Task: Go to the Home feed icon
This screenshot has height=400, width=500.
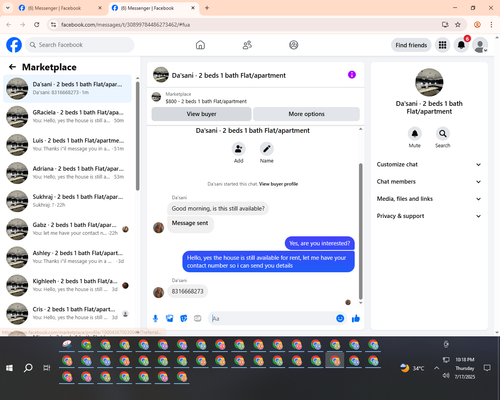Action: click(x=200, y=45)
